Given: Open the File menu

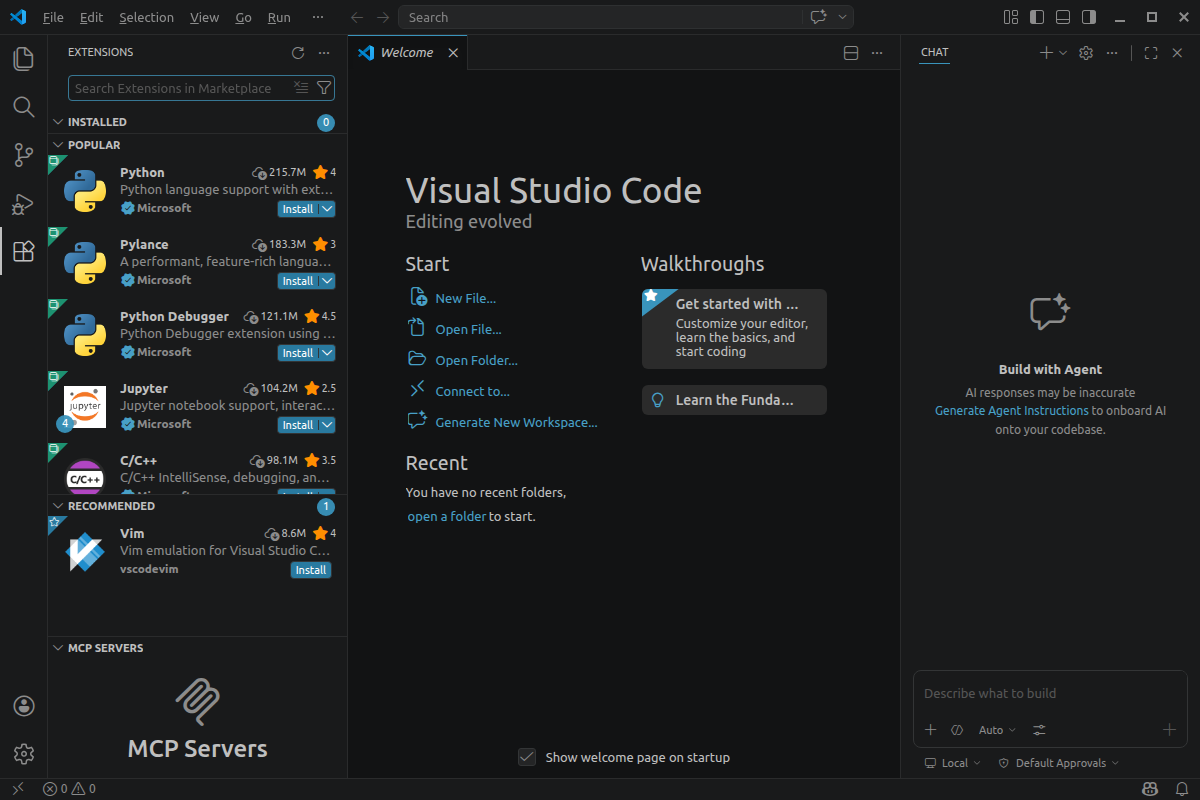Looking at the screenshot, I should pos(53,17).
